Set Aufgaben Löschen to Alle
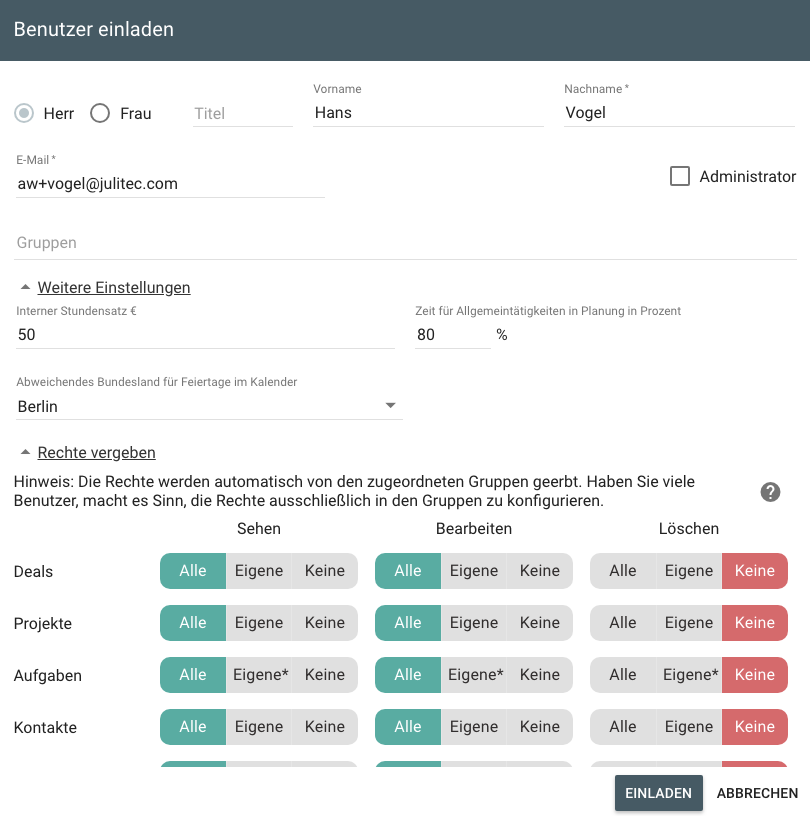 (623, 674)
